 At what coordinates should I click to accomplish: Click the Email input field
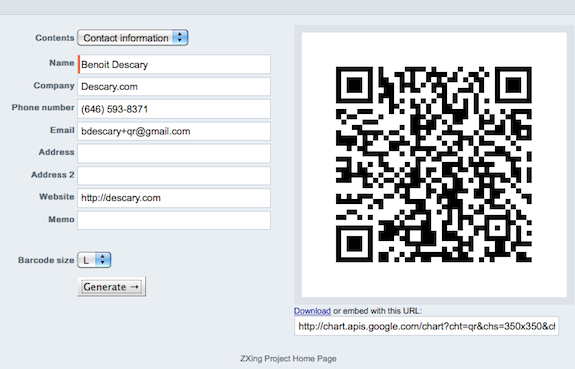(174, 131)
